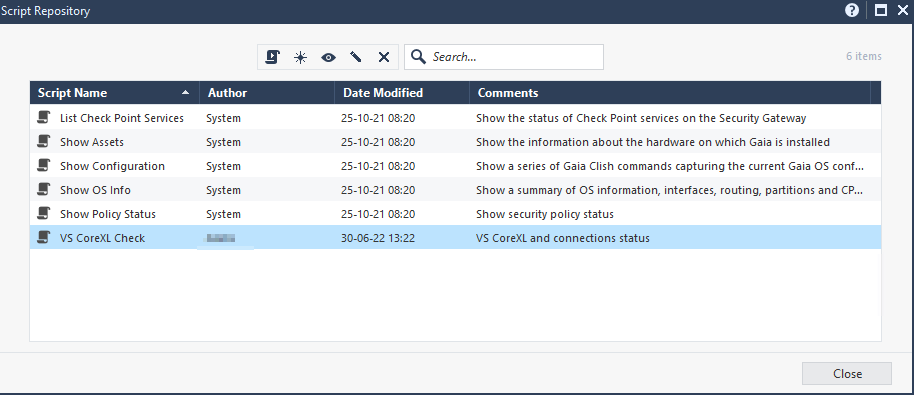Screen dimensions: 914x395
Task: Click script icon beside VS CoreXL Check
Action: (x=43, y=238)
